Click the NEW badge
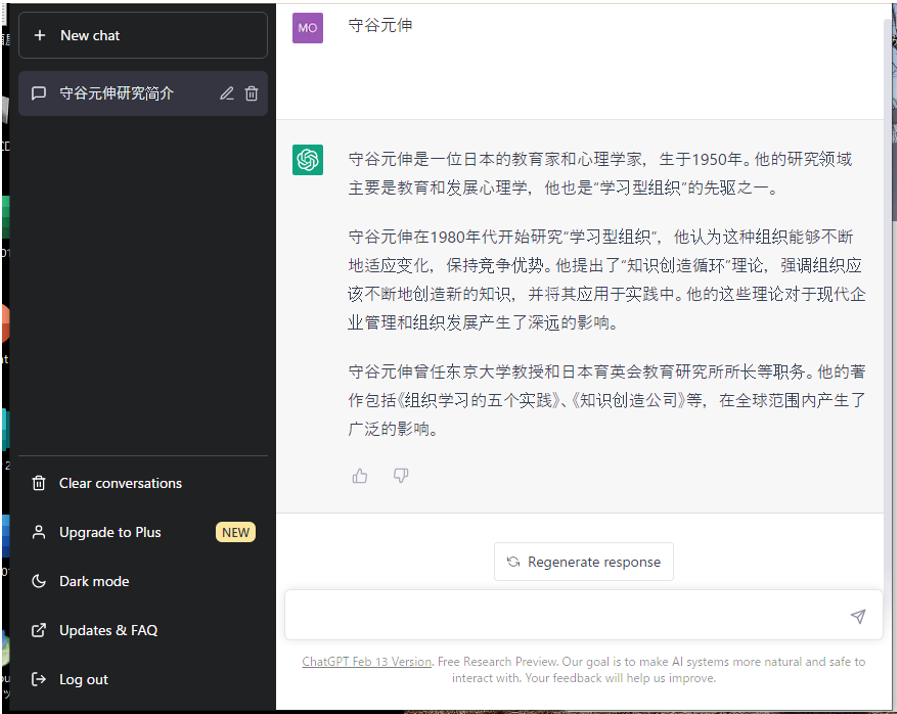Screen dimensions: 897x714 pyautogui.click(x=236, y=533)
